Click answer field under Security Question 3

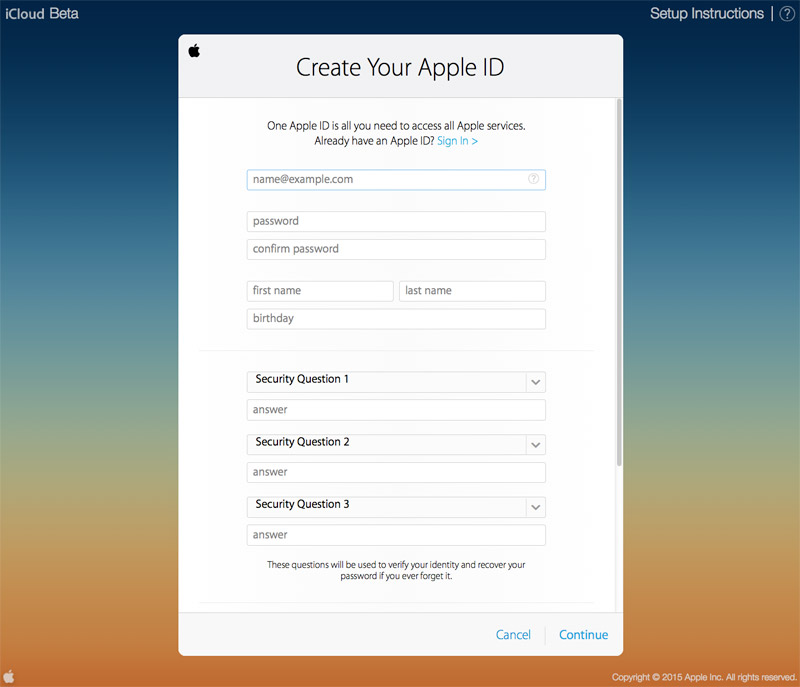[x=396, y=535]
